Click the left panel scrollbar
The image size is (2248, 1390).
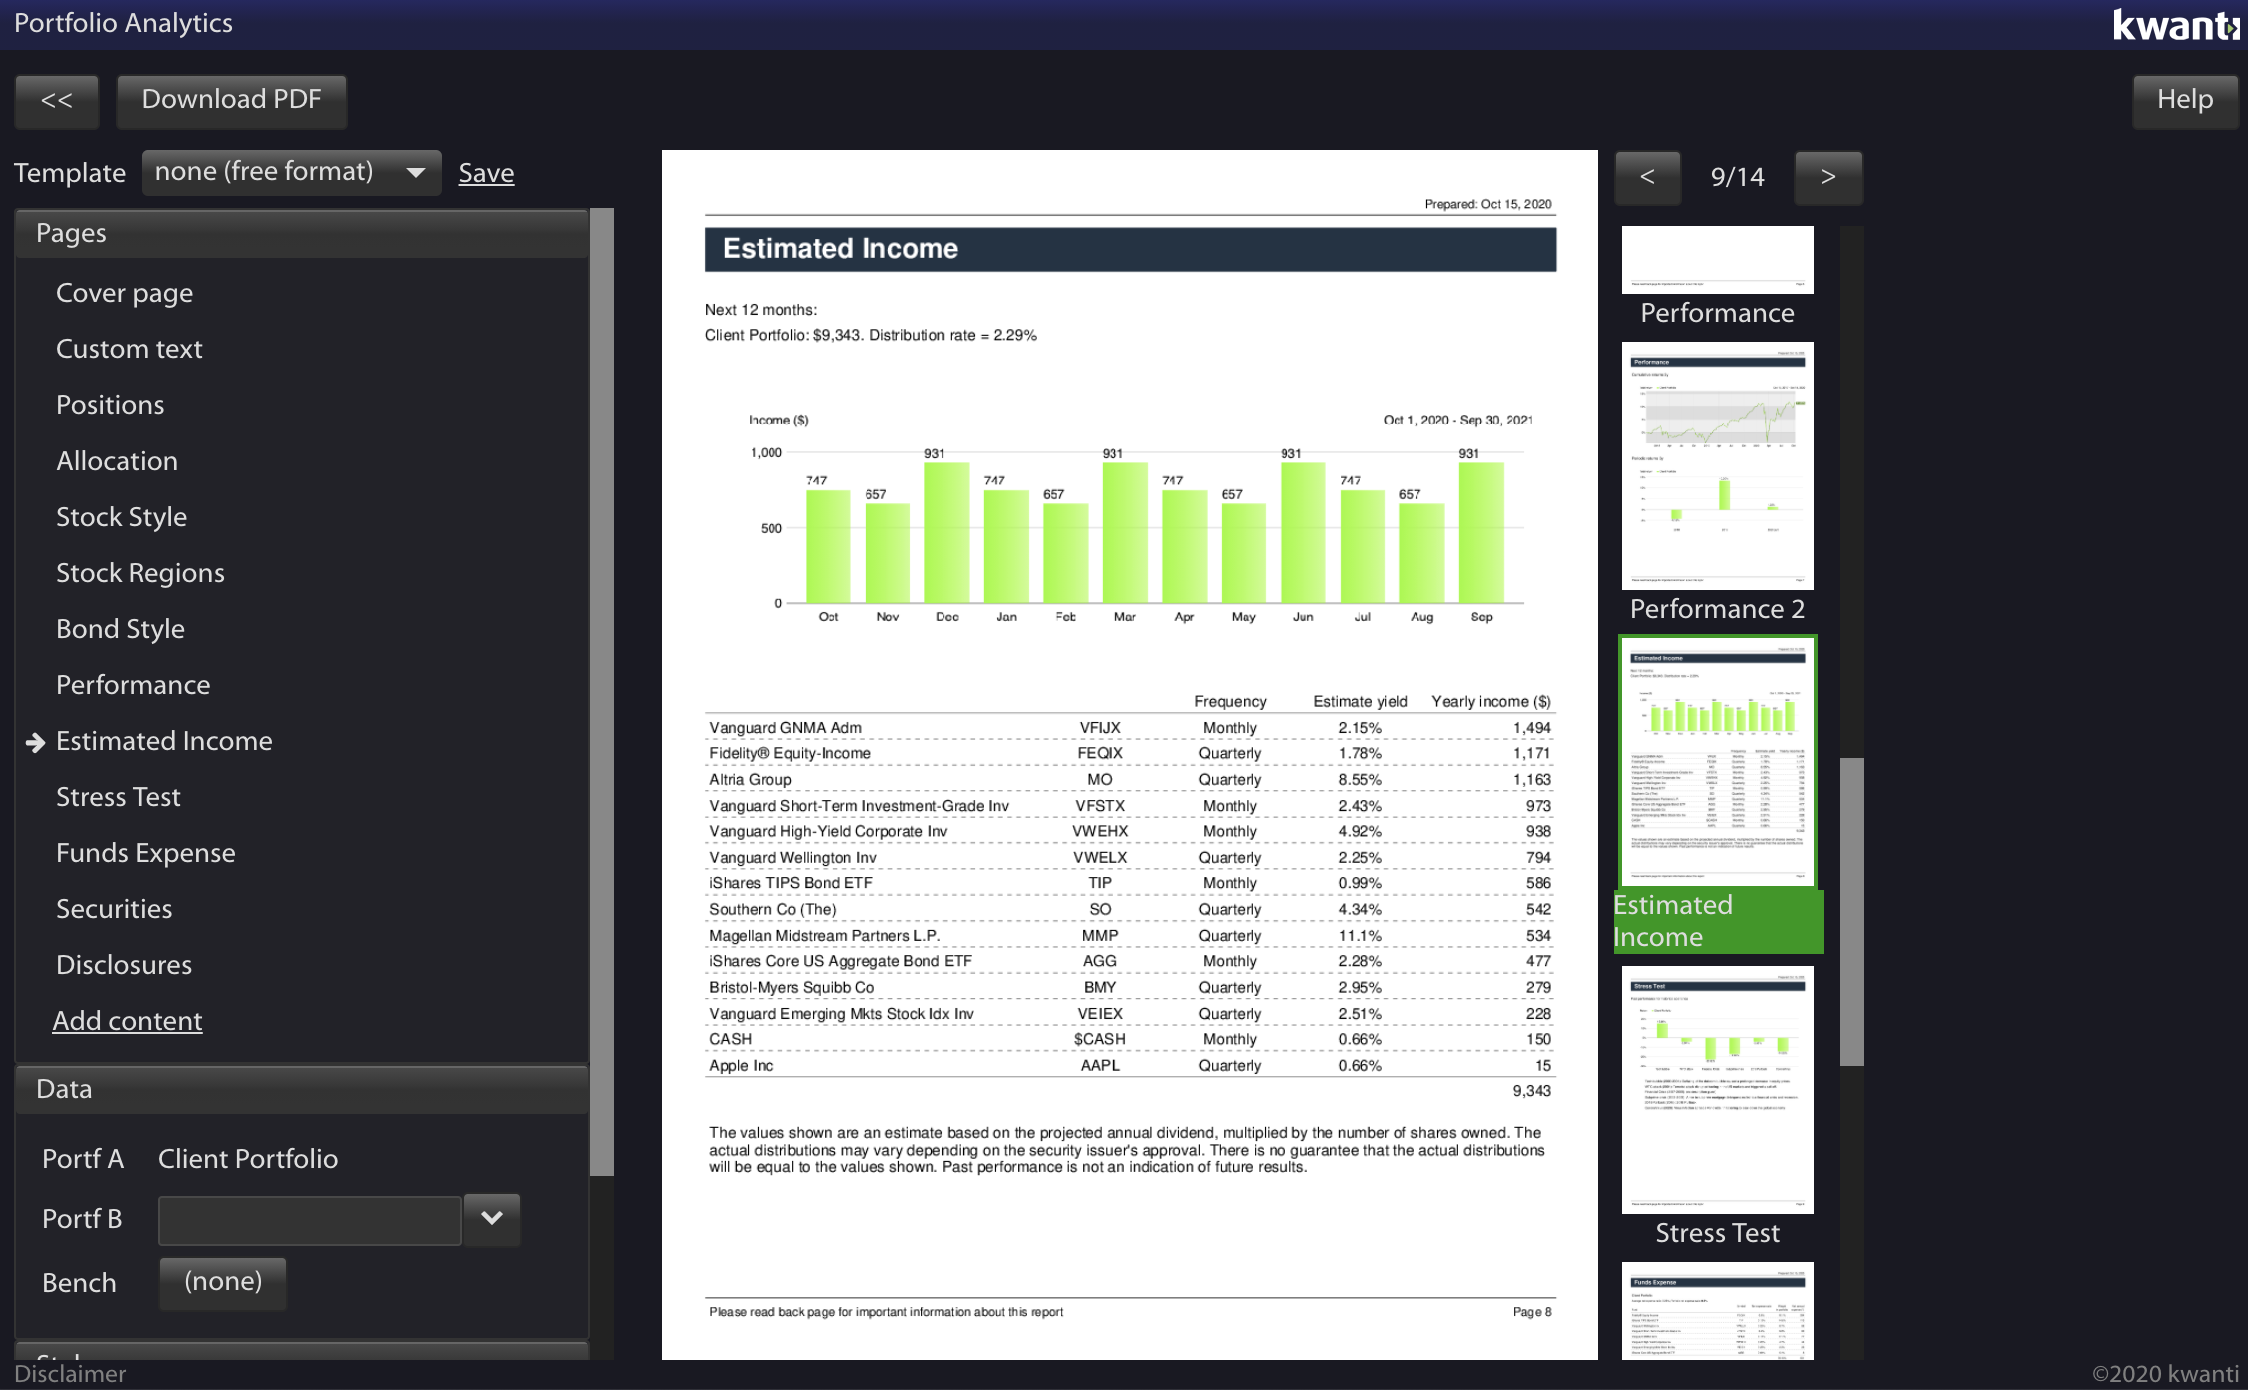click(x=601, y=692)
